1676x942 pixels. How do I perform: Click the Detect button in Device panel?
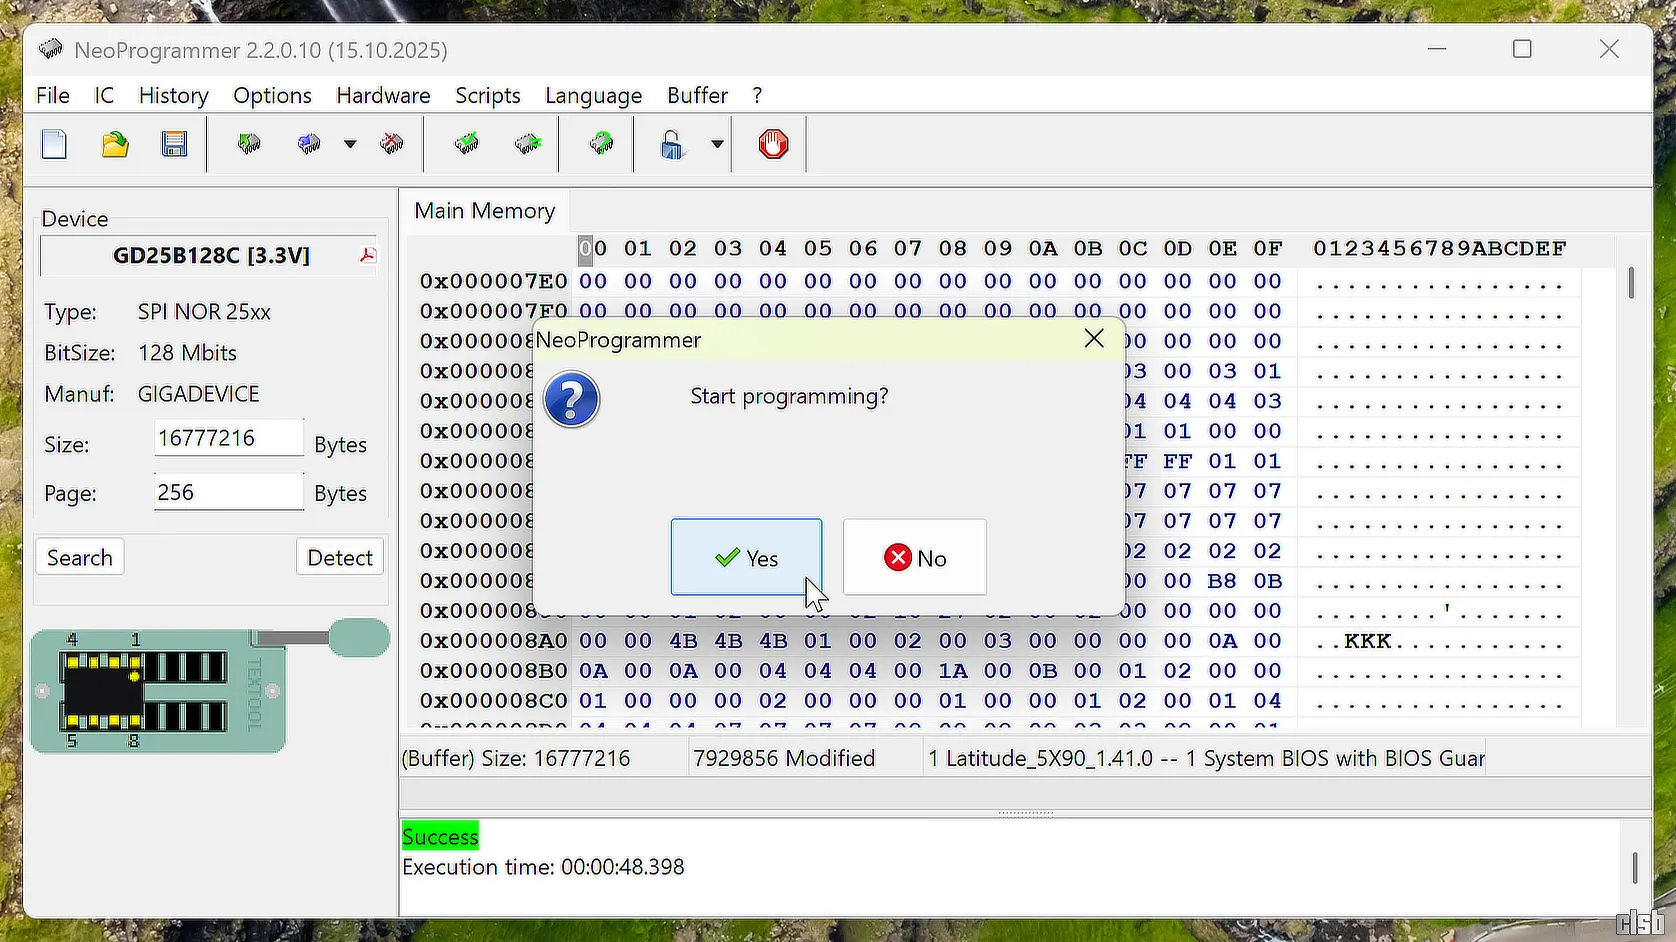point(339,558)
